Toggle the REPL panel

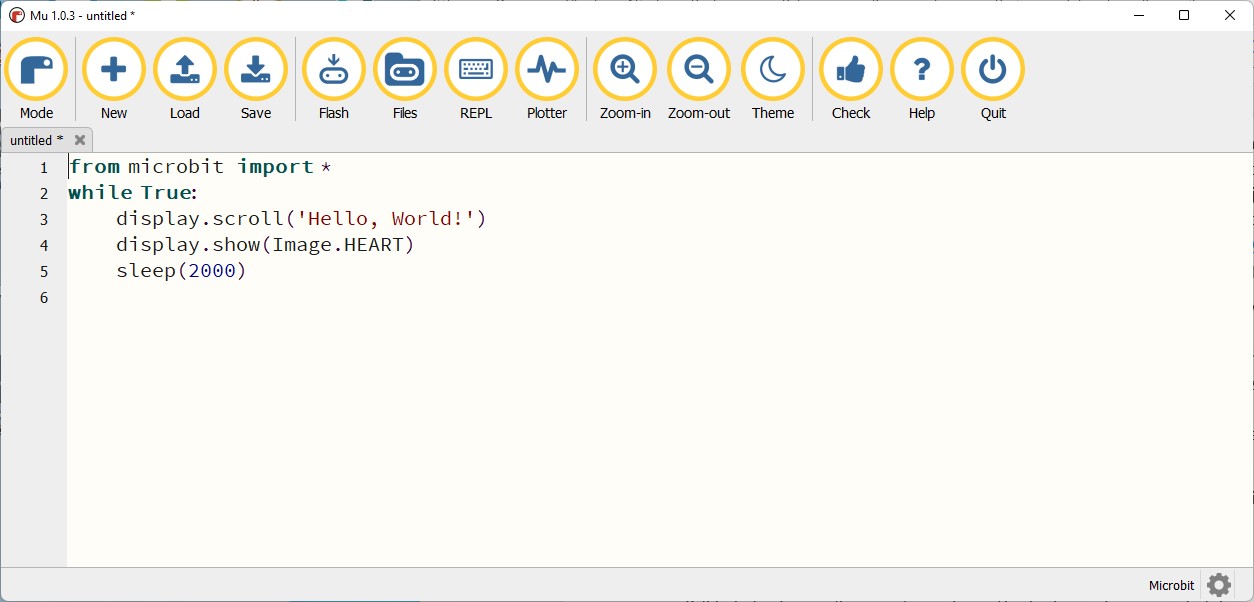tap(476, 79)
